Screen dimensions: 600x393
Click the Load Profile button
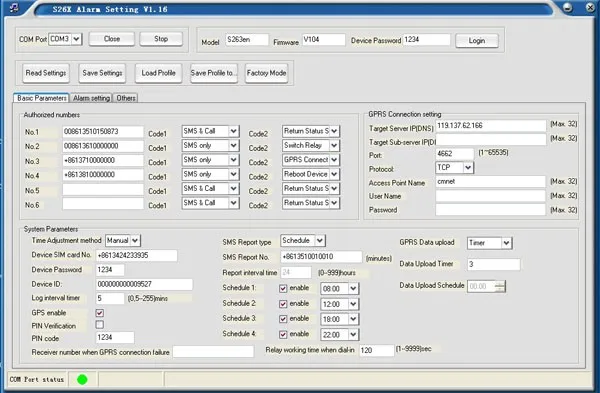[x=158, y=73]
